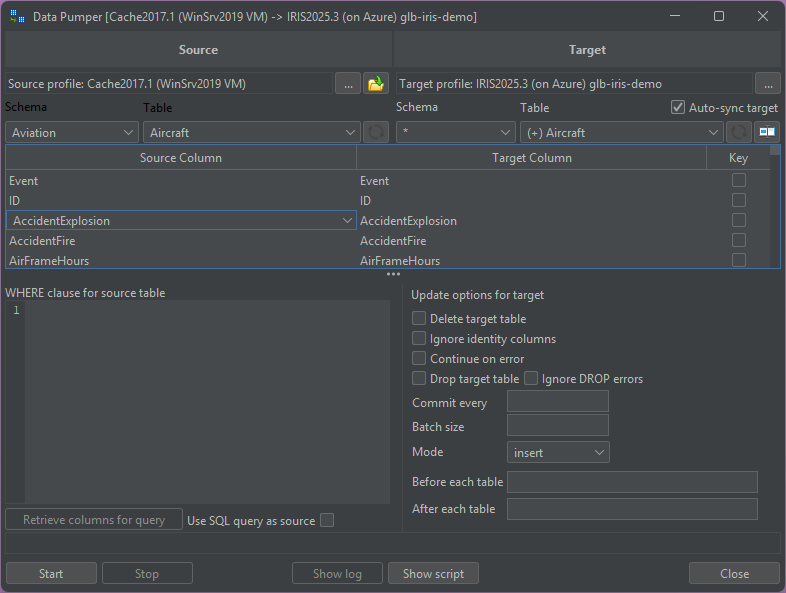Image resolution: width=786 pixels, height=593 pixels.
Task: Click the Key column header
Action: pos(738,157)
